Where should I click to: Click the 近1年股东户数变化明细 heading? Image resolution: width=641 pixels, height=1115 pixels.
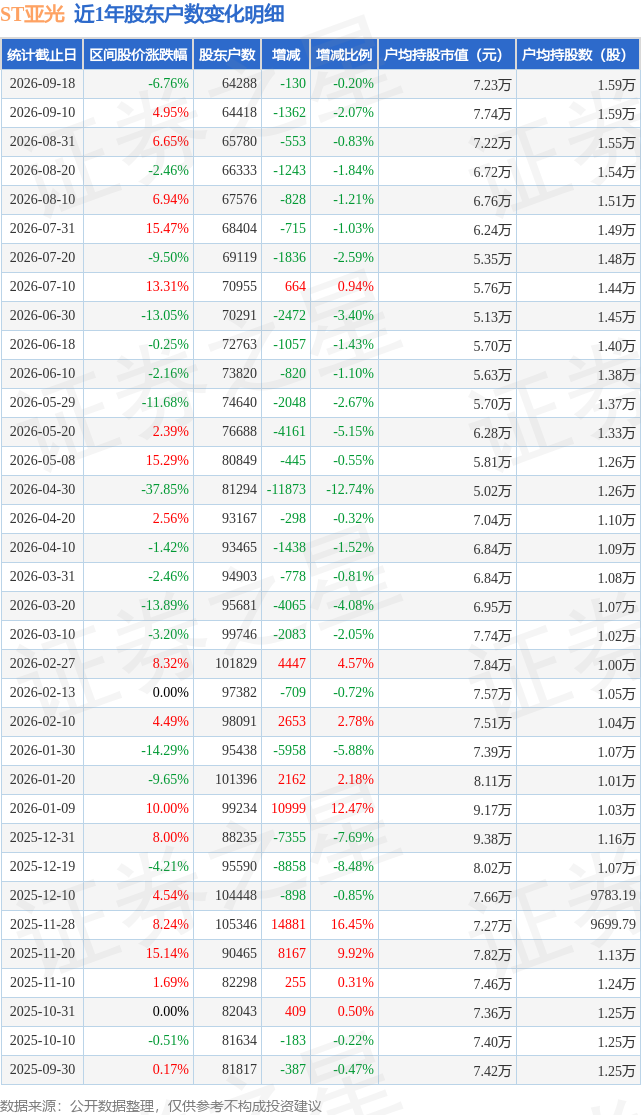(x=179, y=14)
